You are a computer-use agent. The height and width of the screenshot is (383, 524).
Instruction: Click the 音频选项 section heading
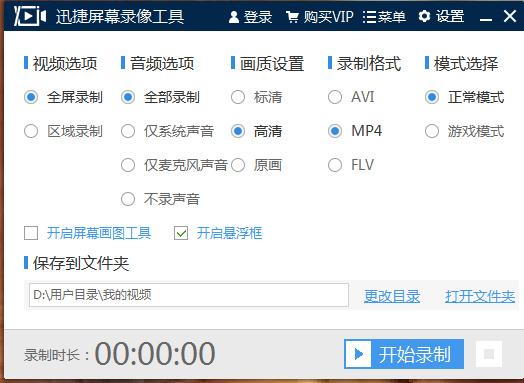162,63
